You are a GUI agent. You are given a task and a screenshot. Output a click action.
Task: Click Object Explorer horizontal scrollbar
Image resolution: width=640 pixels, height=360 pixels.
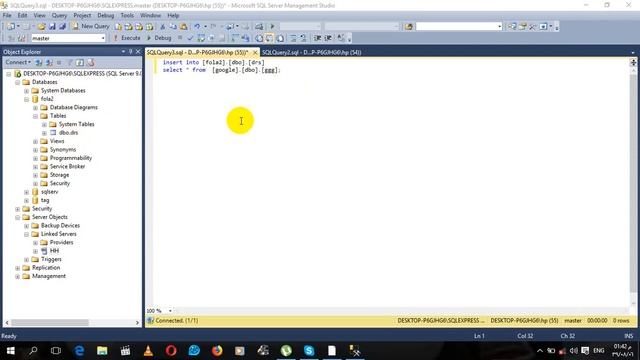[50, 322]
